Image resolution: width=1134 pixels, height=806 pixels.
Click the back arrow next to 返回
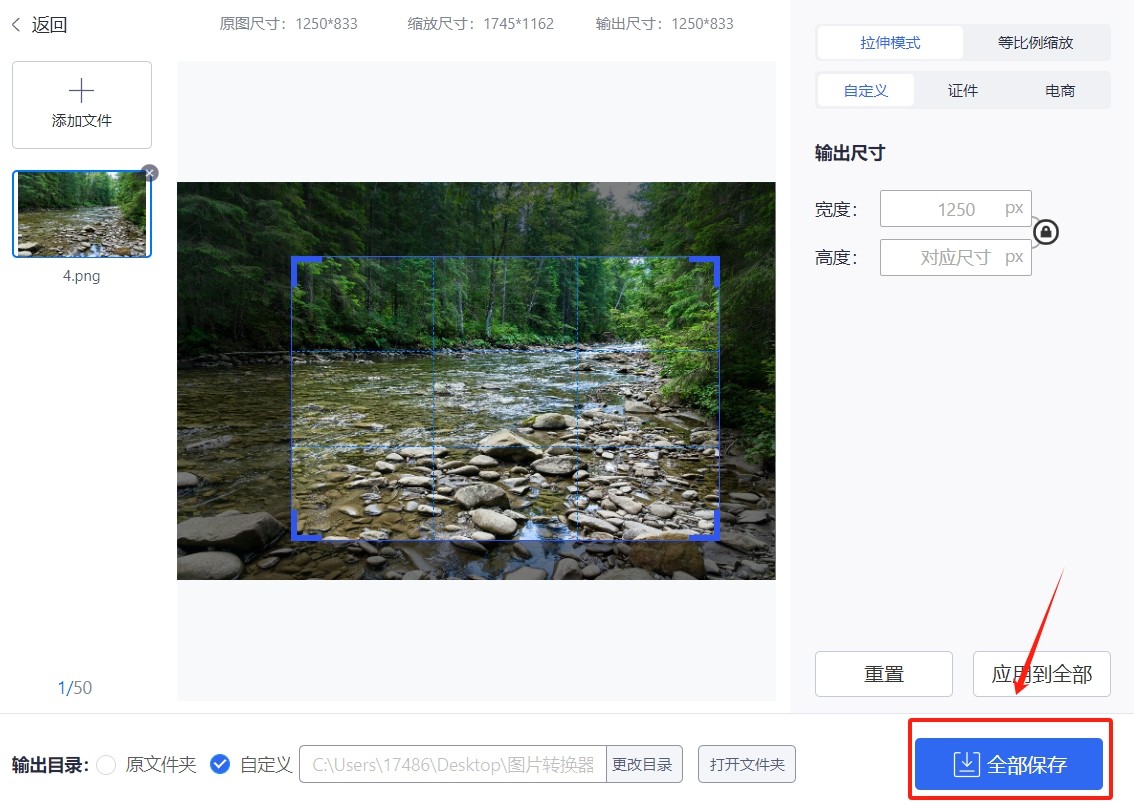pyautogui.click(x=17, y=25)
